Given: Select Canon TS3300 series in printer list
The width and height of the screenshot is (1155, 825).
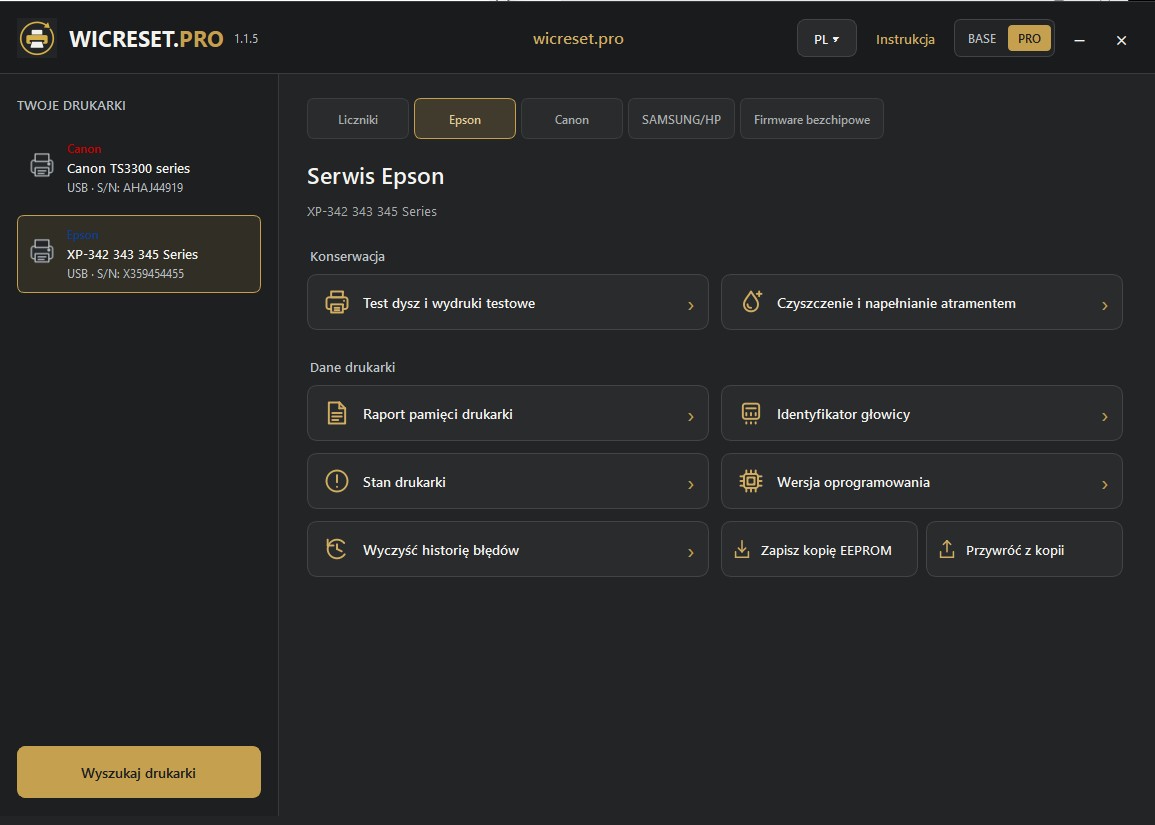Looking at the screenshot, I should point(138,168).
